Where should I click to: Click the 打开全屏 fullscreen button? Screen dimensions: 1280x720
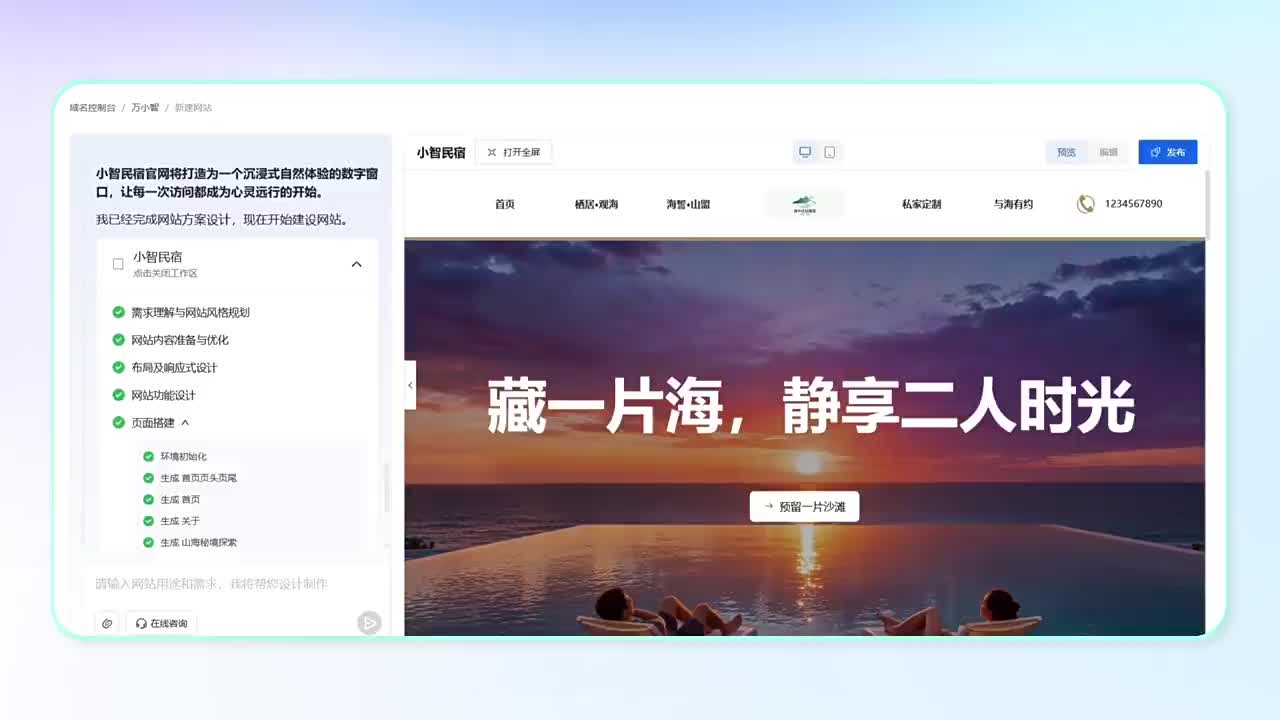(513, 152)
